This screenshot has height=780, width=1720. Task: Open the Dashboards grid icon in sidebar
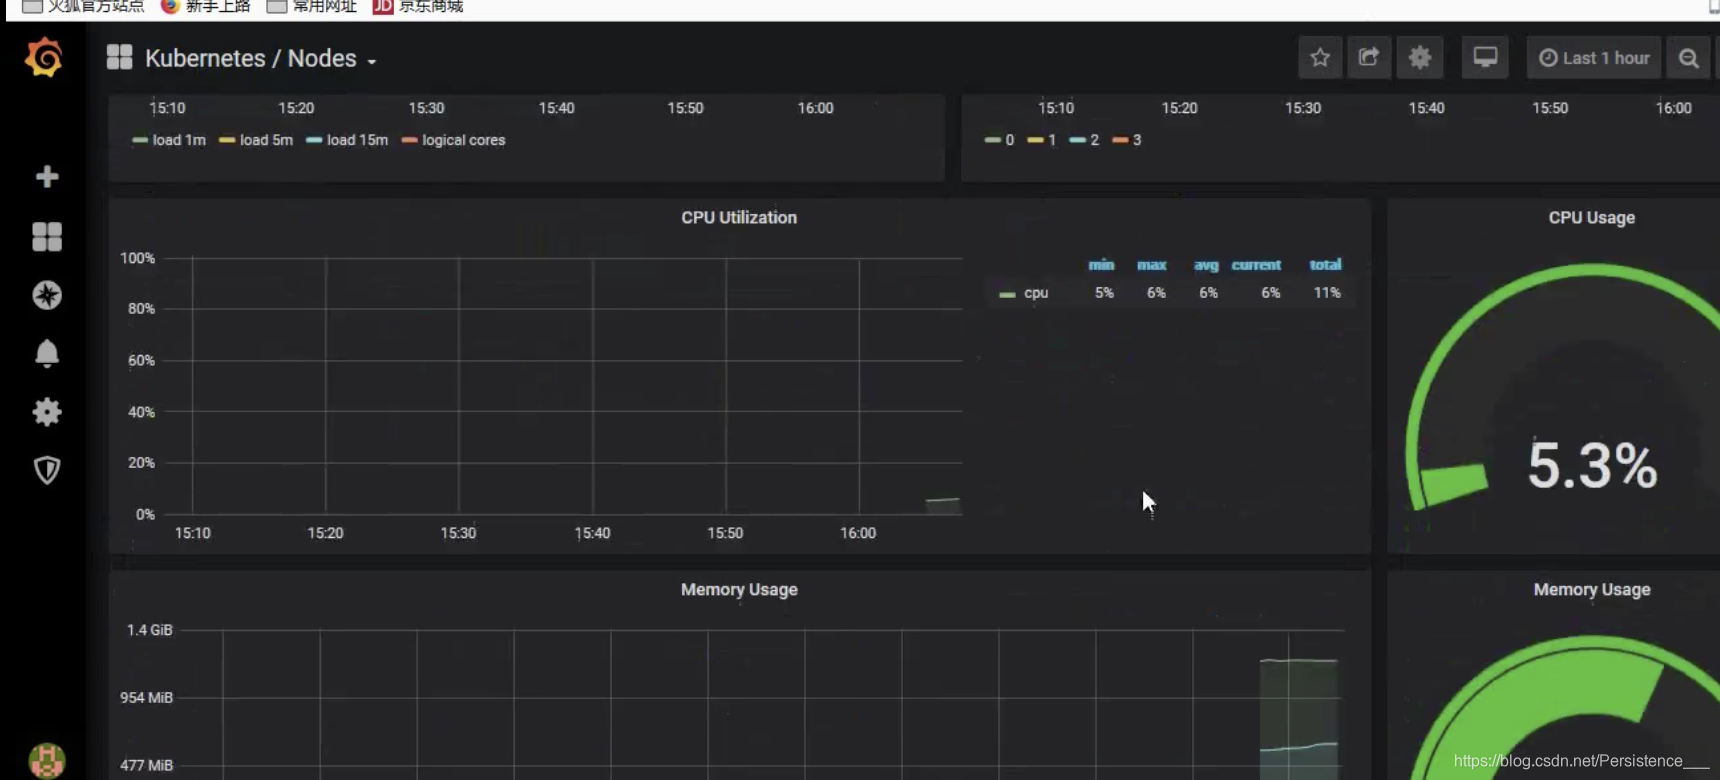[x=47, y=236]
